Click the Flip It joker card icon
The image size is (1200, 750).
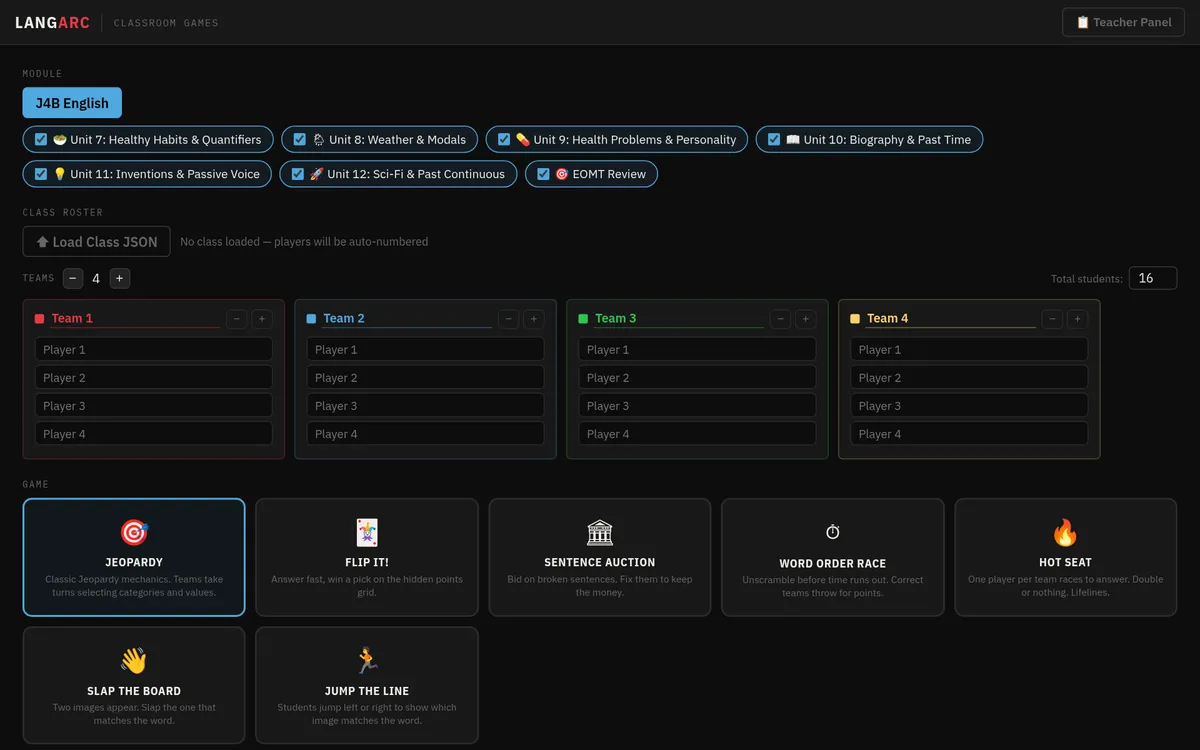pyautogui.click(x=367, y=532)
